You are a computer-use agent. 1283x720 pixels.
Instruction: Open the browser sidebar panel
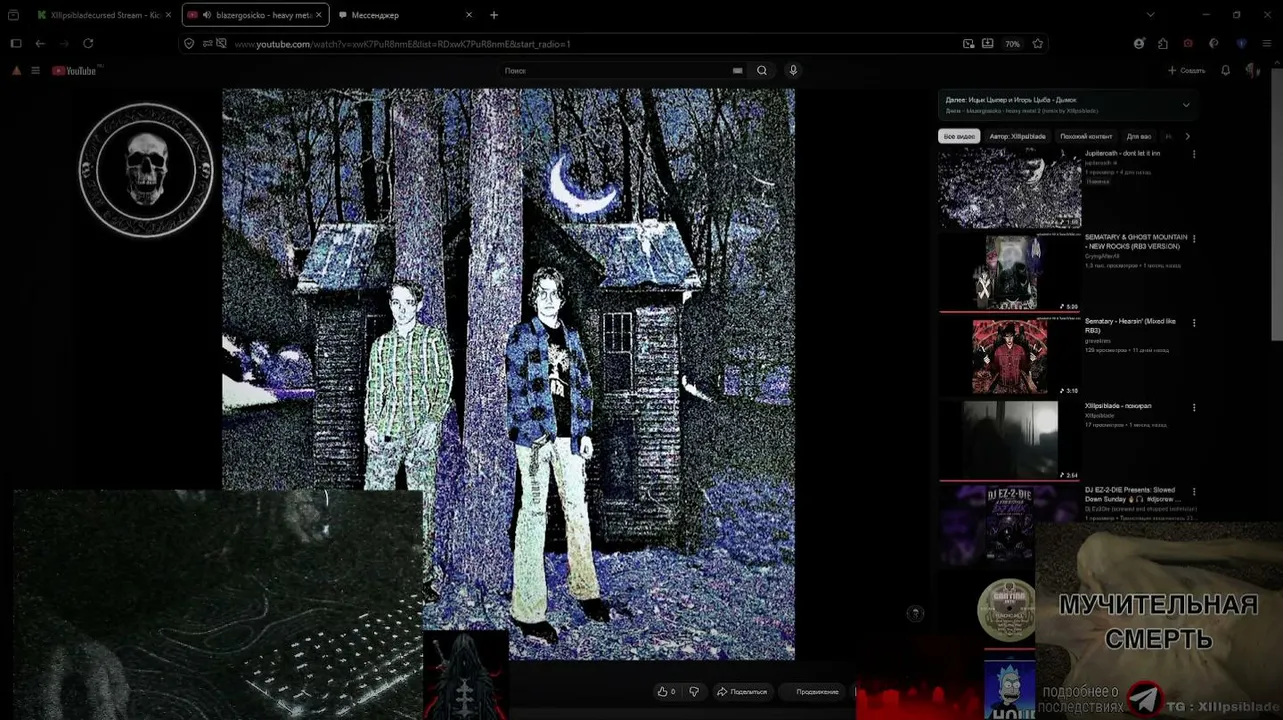[x=16, y=44]
